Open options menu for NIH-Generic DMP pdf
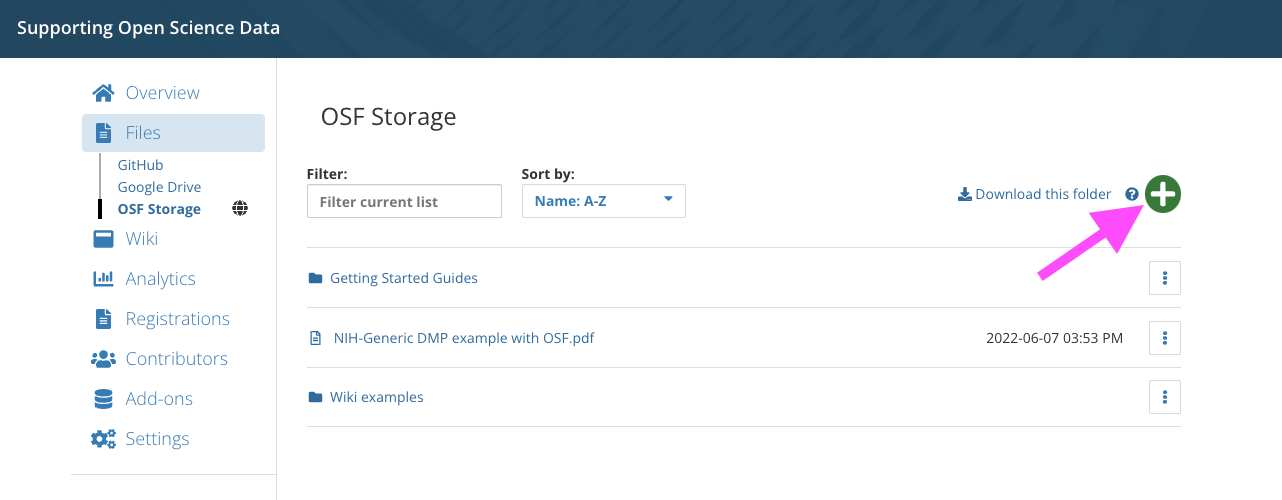This screenshot has height=500, width=1282. [1165, 338]
